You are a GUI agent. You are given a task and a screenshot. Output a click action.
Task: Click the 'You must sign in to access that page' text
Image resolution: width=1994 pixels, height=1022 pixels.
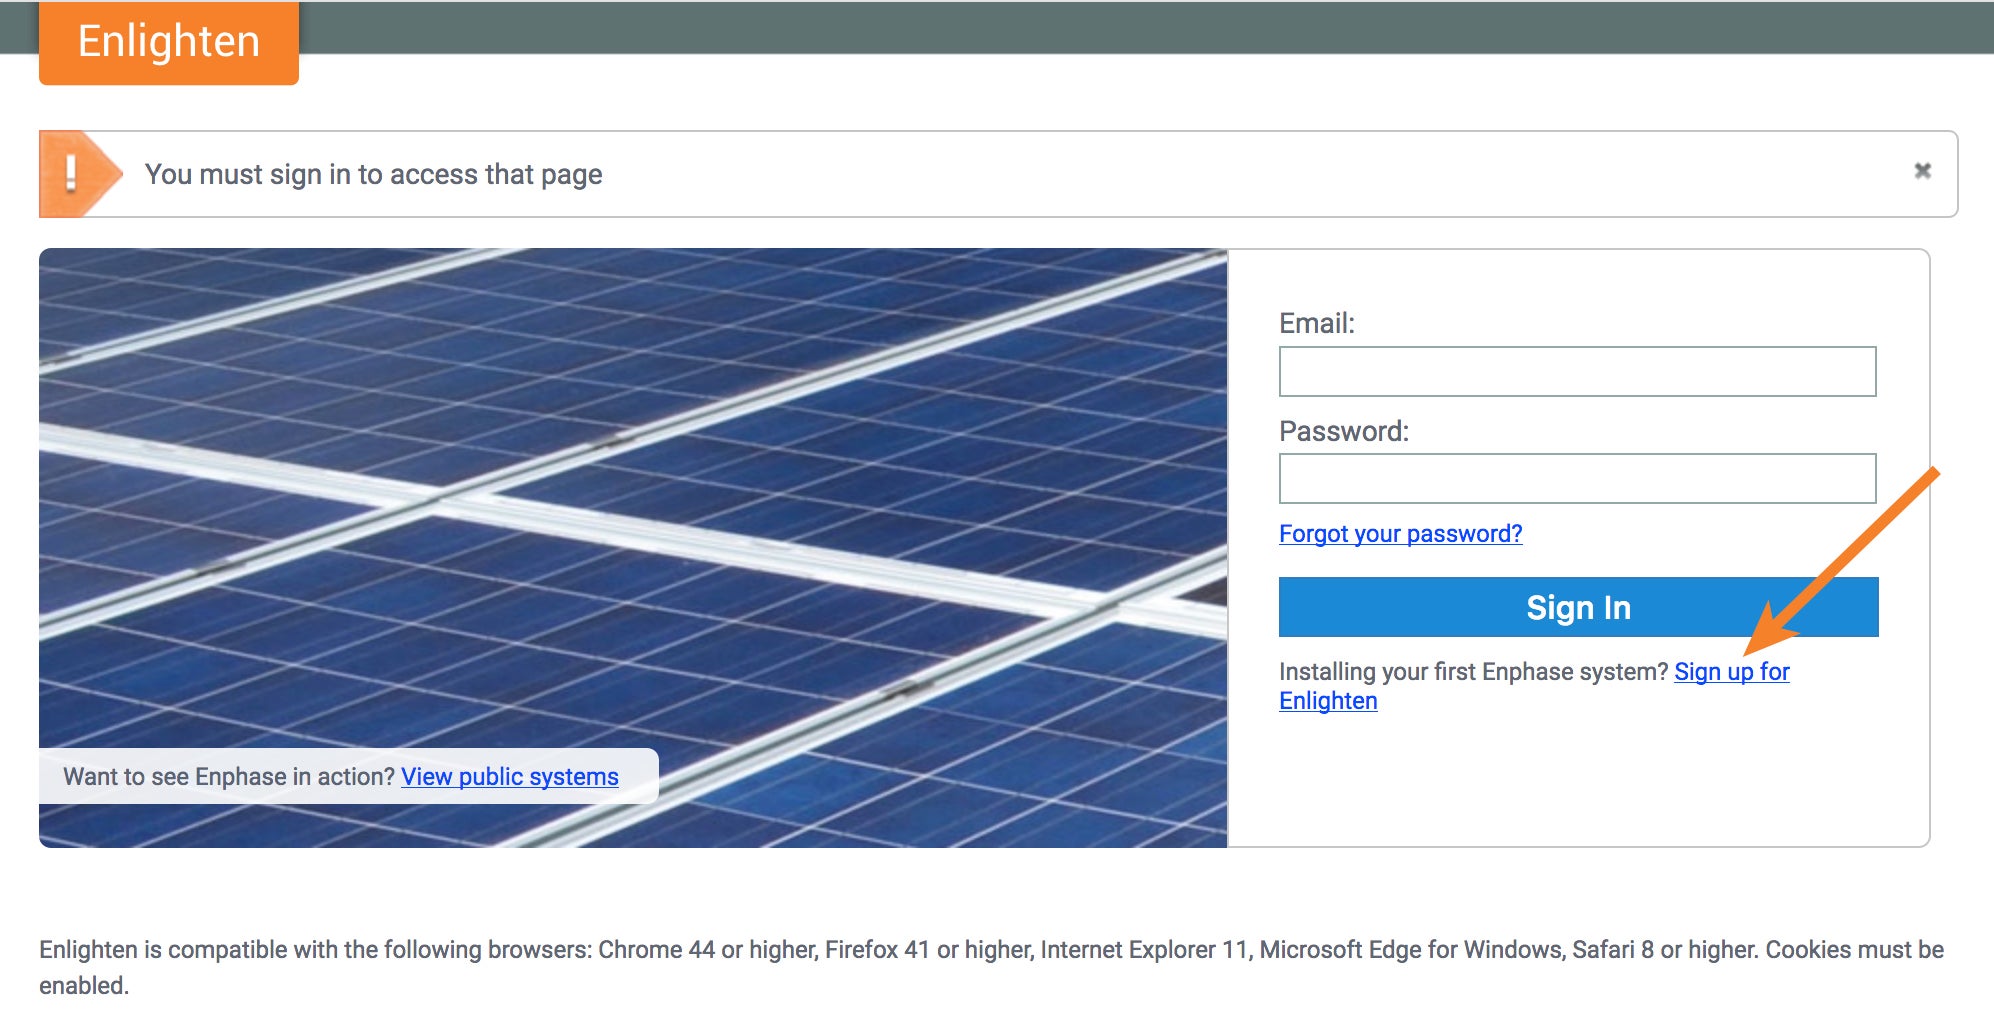click(x=373, y=175)
